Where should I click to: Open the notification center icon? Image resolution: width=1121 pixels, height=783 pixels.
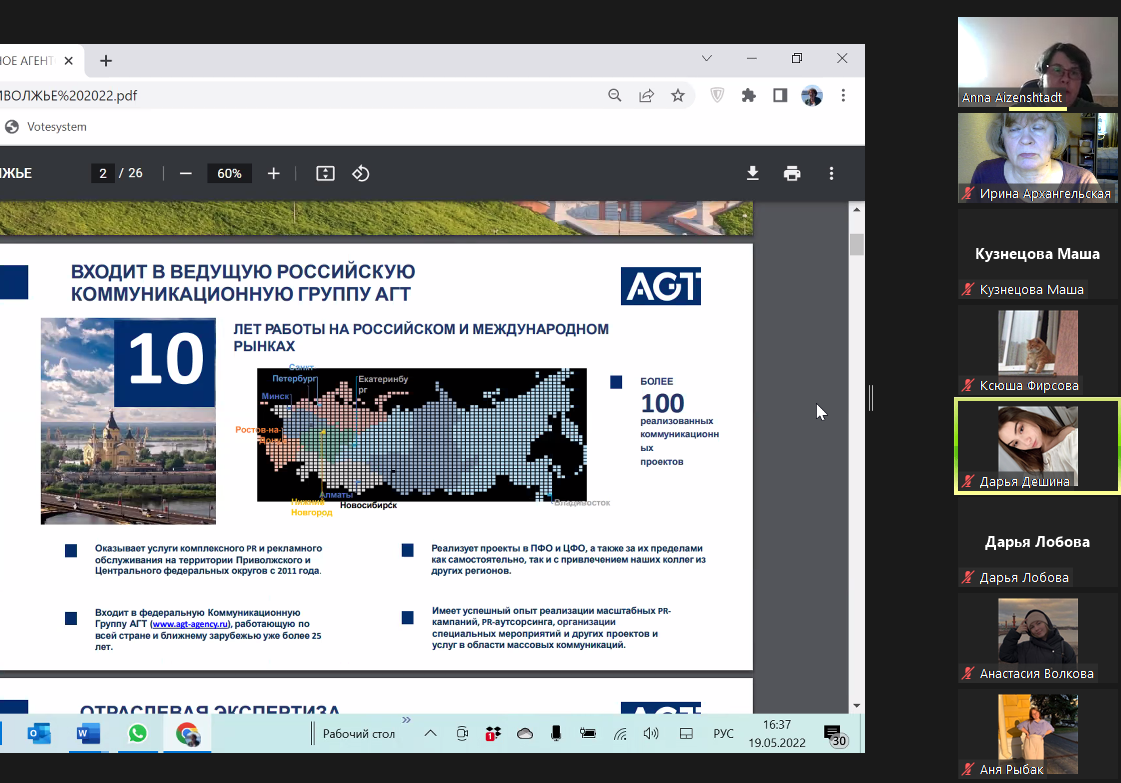(x=834, y=734)
